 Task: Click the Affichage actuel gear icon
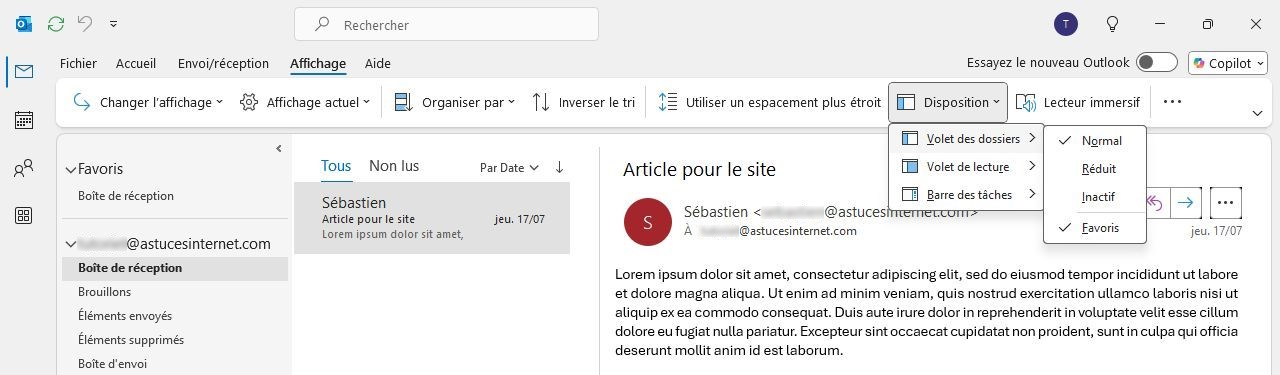click(249, 102)
